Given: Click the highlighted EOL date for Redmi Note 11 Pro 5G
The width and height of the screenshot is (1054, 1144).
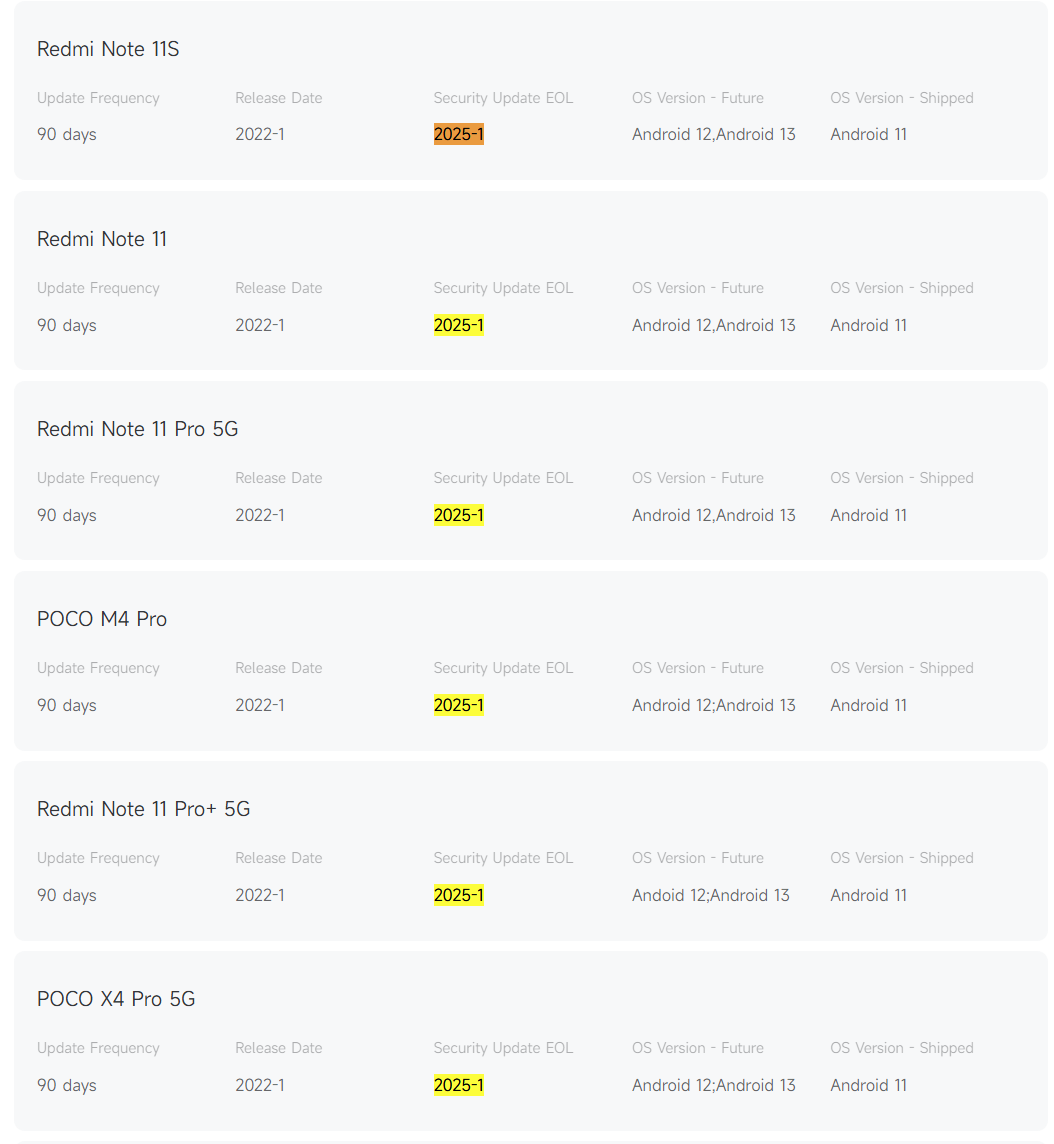Looking at the screenshot, I should click(458, 515).
